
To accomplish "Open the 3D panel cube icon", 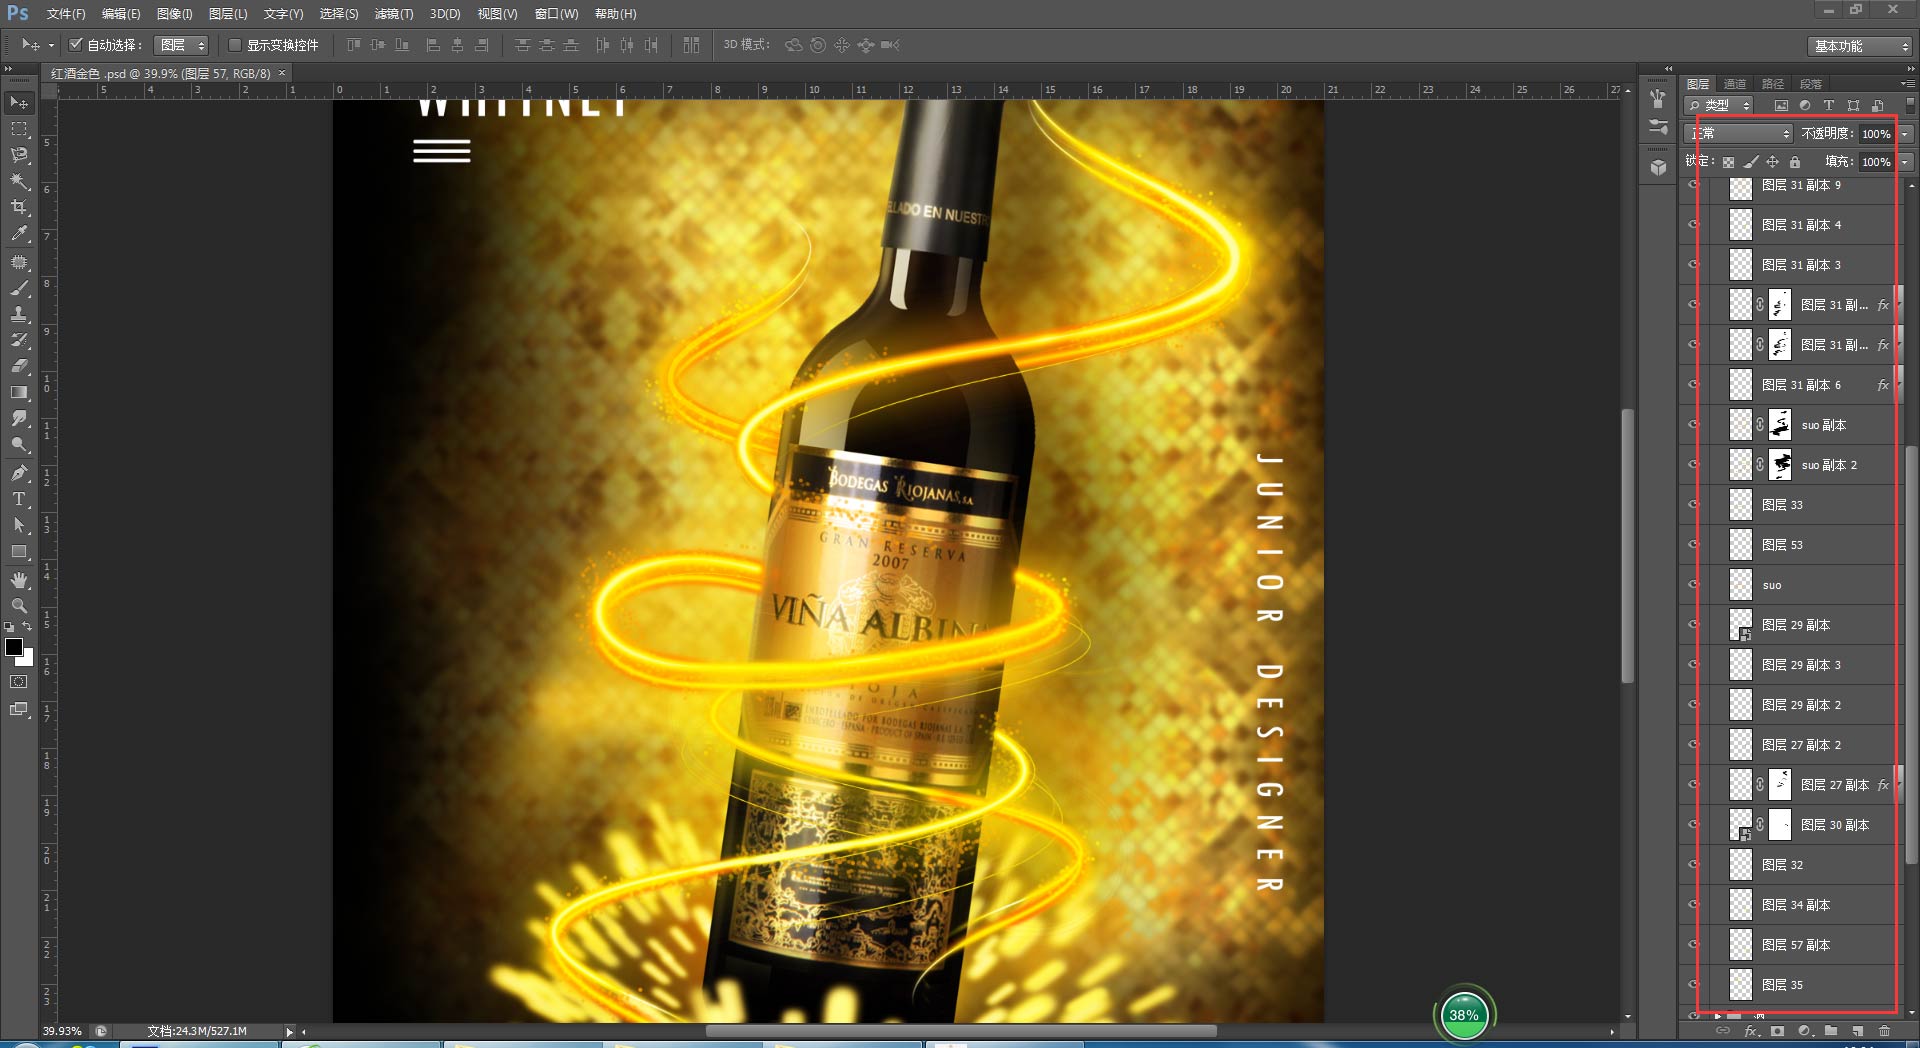I will coord(1659,167).
